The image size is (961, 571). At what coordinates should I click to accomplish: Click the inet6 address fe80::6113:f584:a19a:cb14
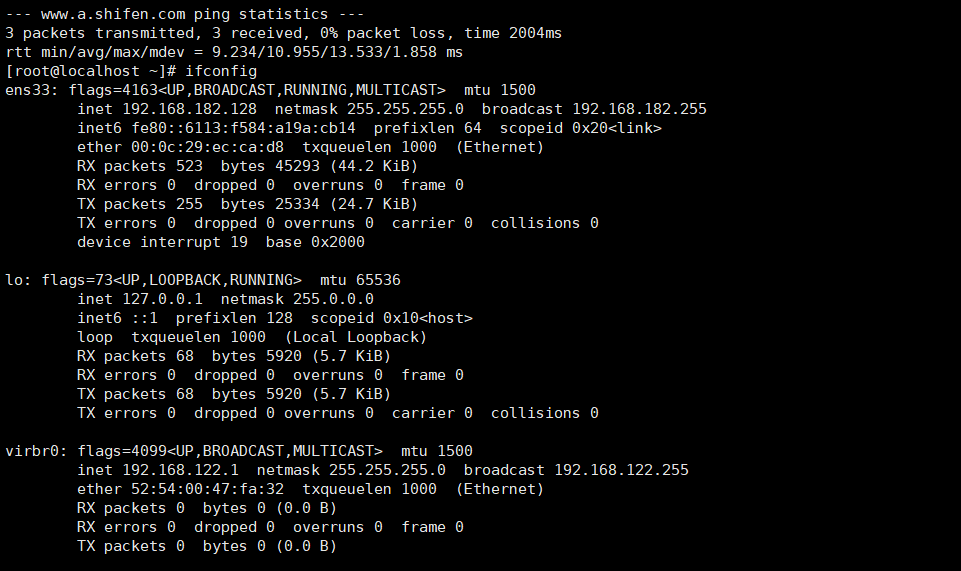coord(243,128)
